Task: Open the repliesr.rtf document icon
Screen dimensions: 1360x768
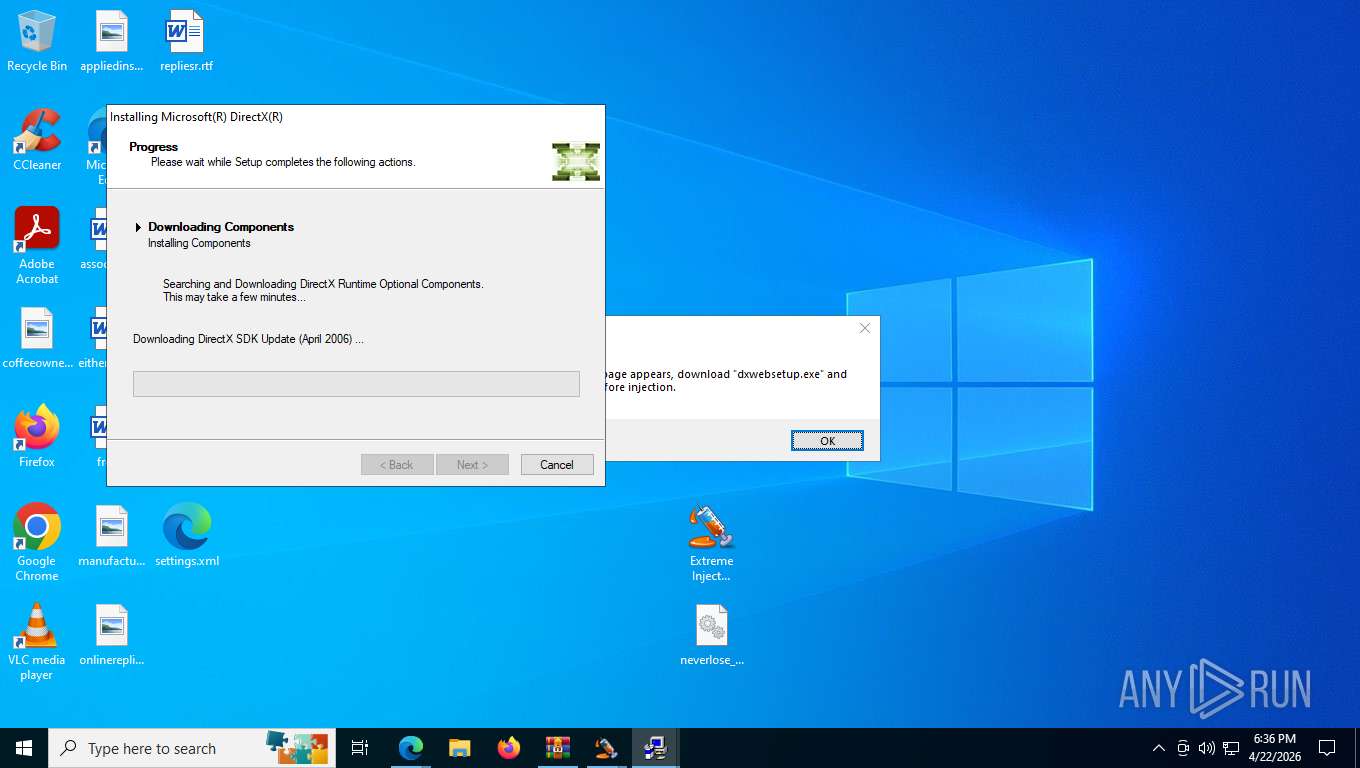Action: click(186, 41)
